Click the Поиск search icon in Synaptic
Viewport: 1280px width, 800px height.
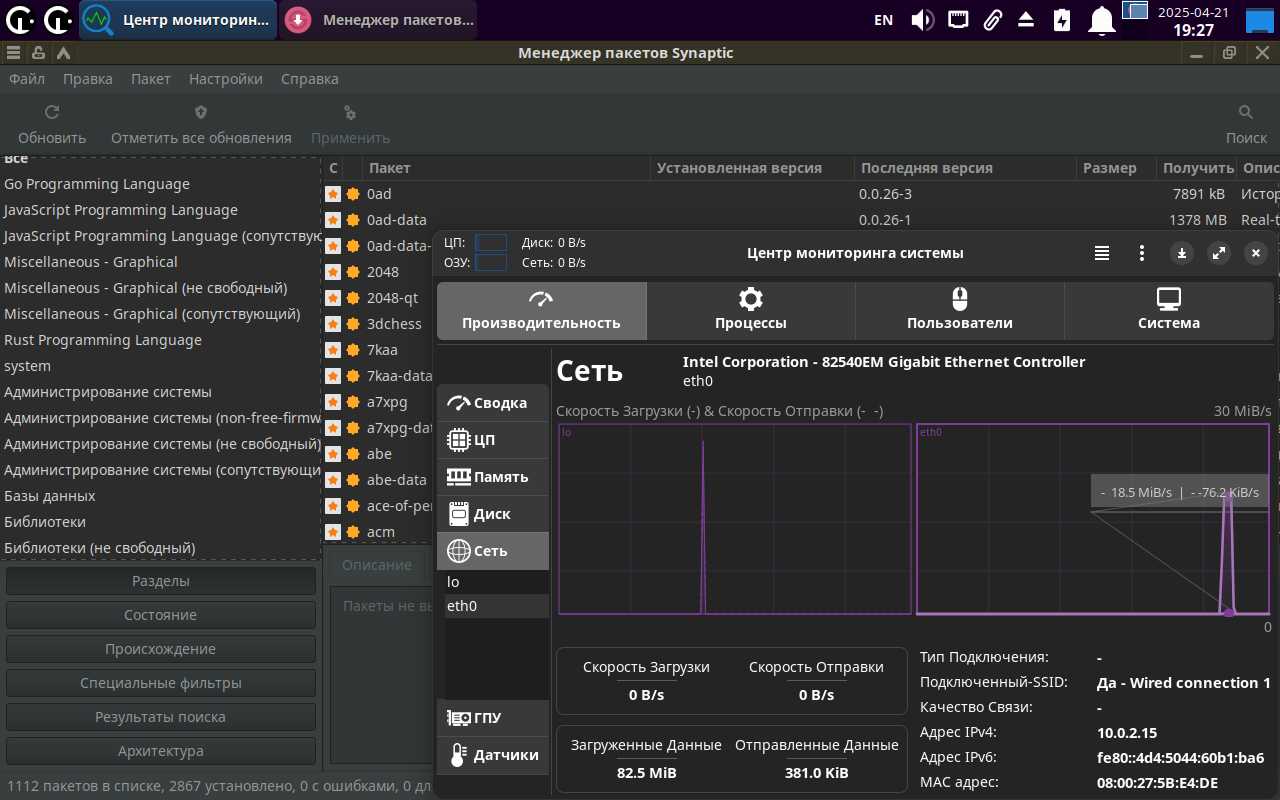1246,113
